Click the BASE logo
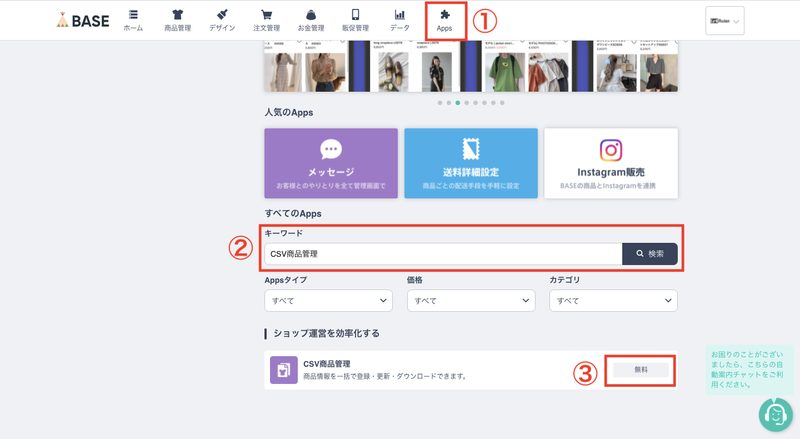This screenshot has height=439, width=800. pyautogui.click(x=83, y=20)
